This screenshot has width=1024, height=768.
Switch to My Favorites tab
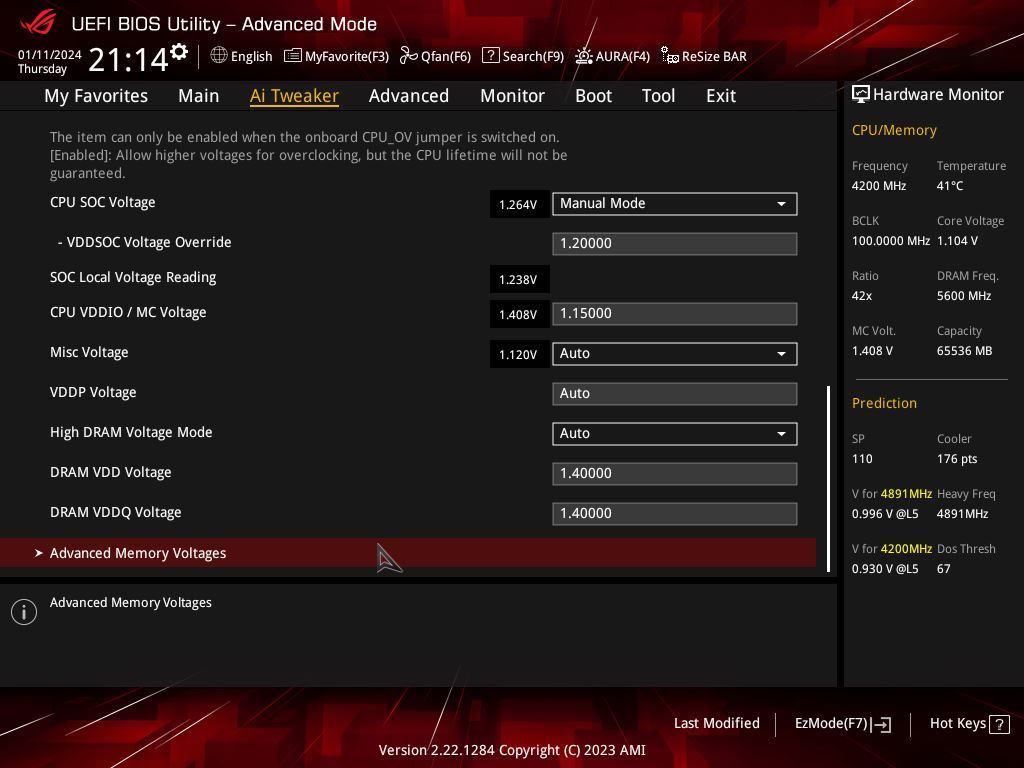(96, 96)
